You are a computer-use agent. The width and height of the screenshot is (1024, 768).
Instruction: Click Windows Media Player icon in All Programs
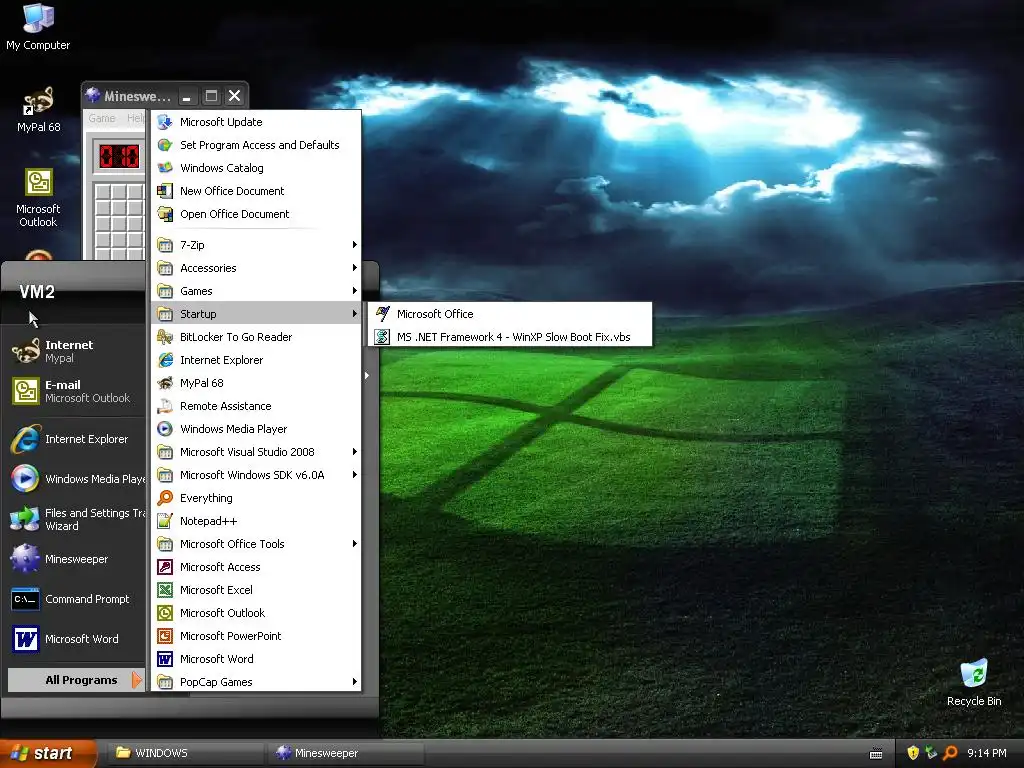[x=165, y=429]
